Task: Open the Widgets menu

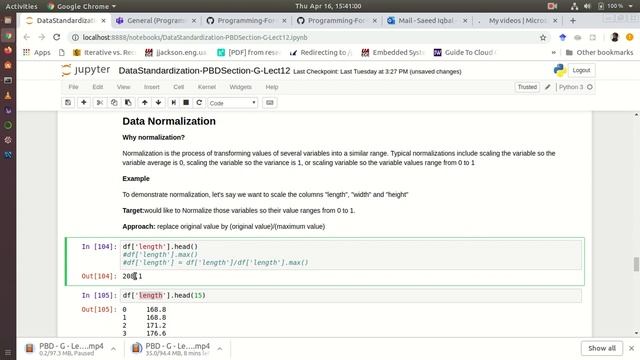Action: tap(240, 87)
